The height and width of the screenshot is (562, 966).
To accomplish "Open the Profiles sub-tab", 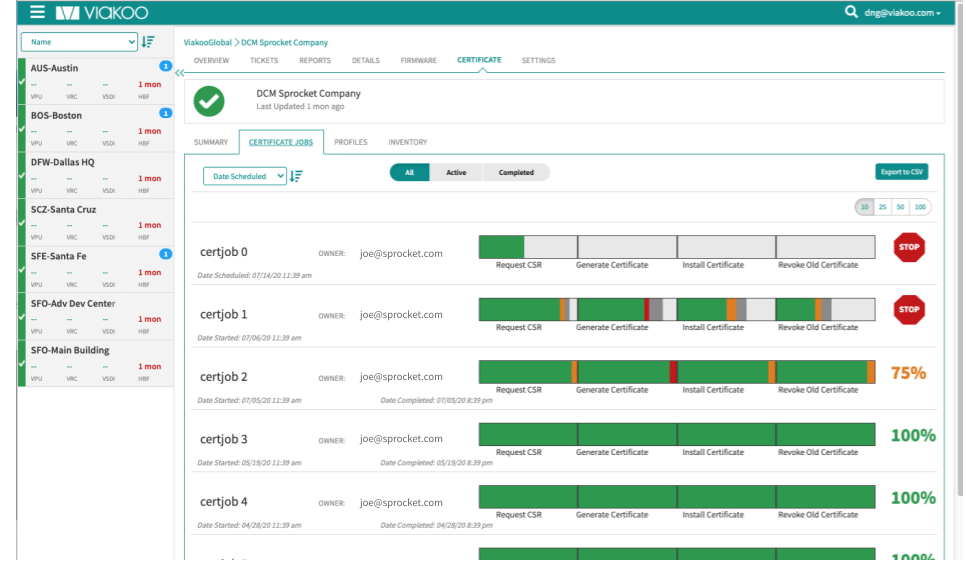I will (x=350, y=143).
